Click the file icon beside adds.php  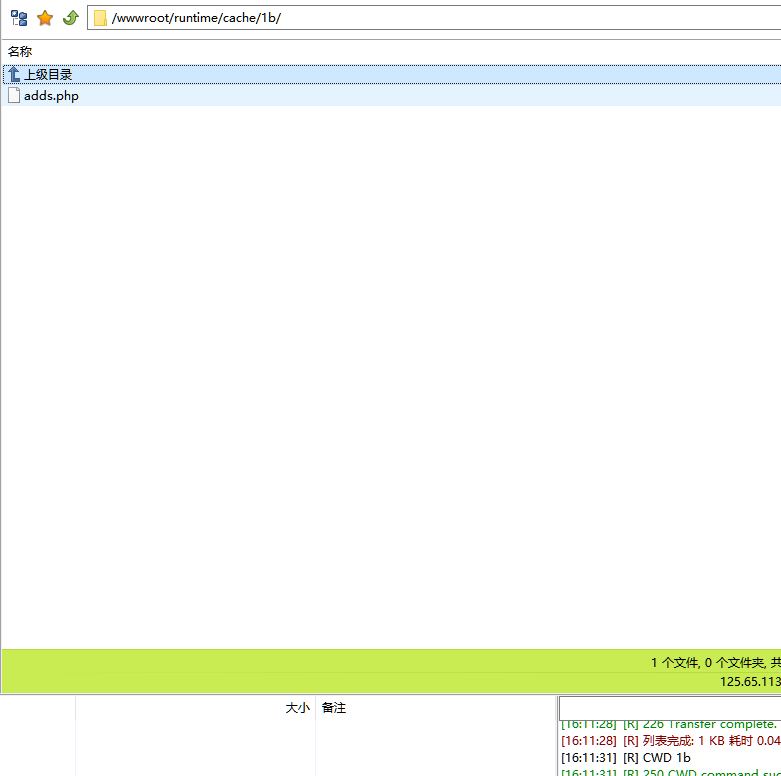[x=14, y=96]
